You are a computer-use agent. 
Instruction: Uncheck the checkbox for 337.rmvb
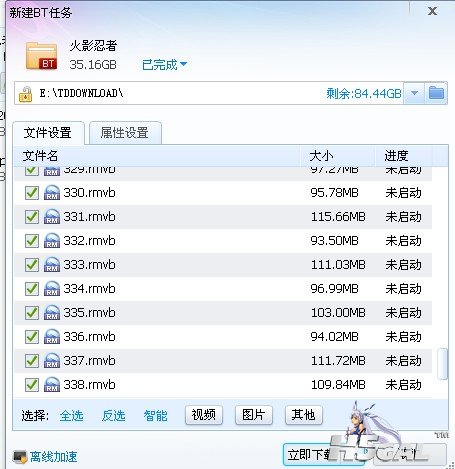coord(32,361)
